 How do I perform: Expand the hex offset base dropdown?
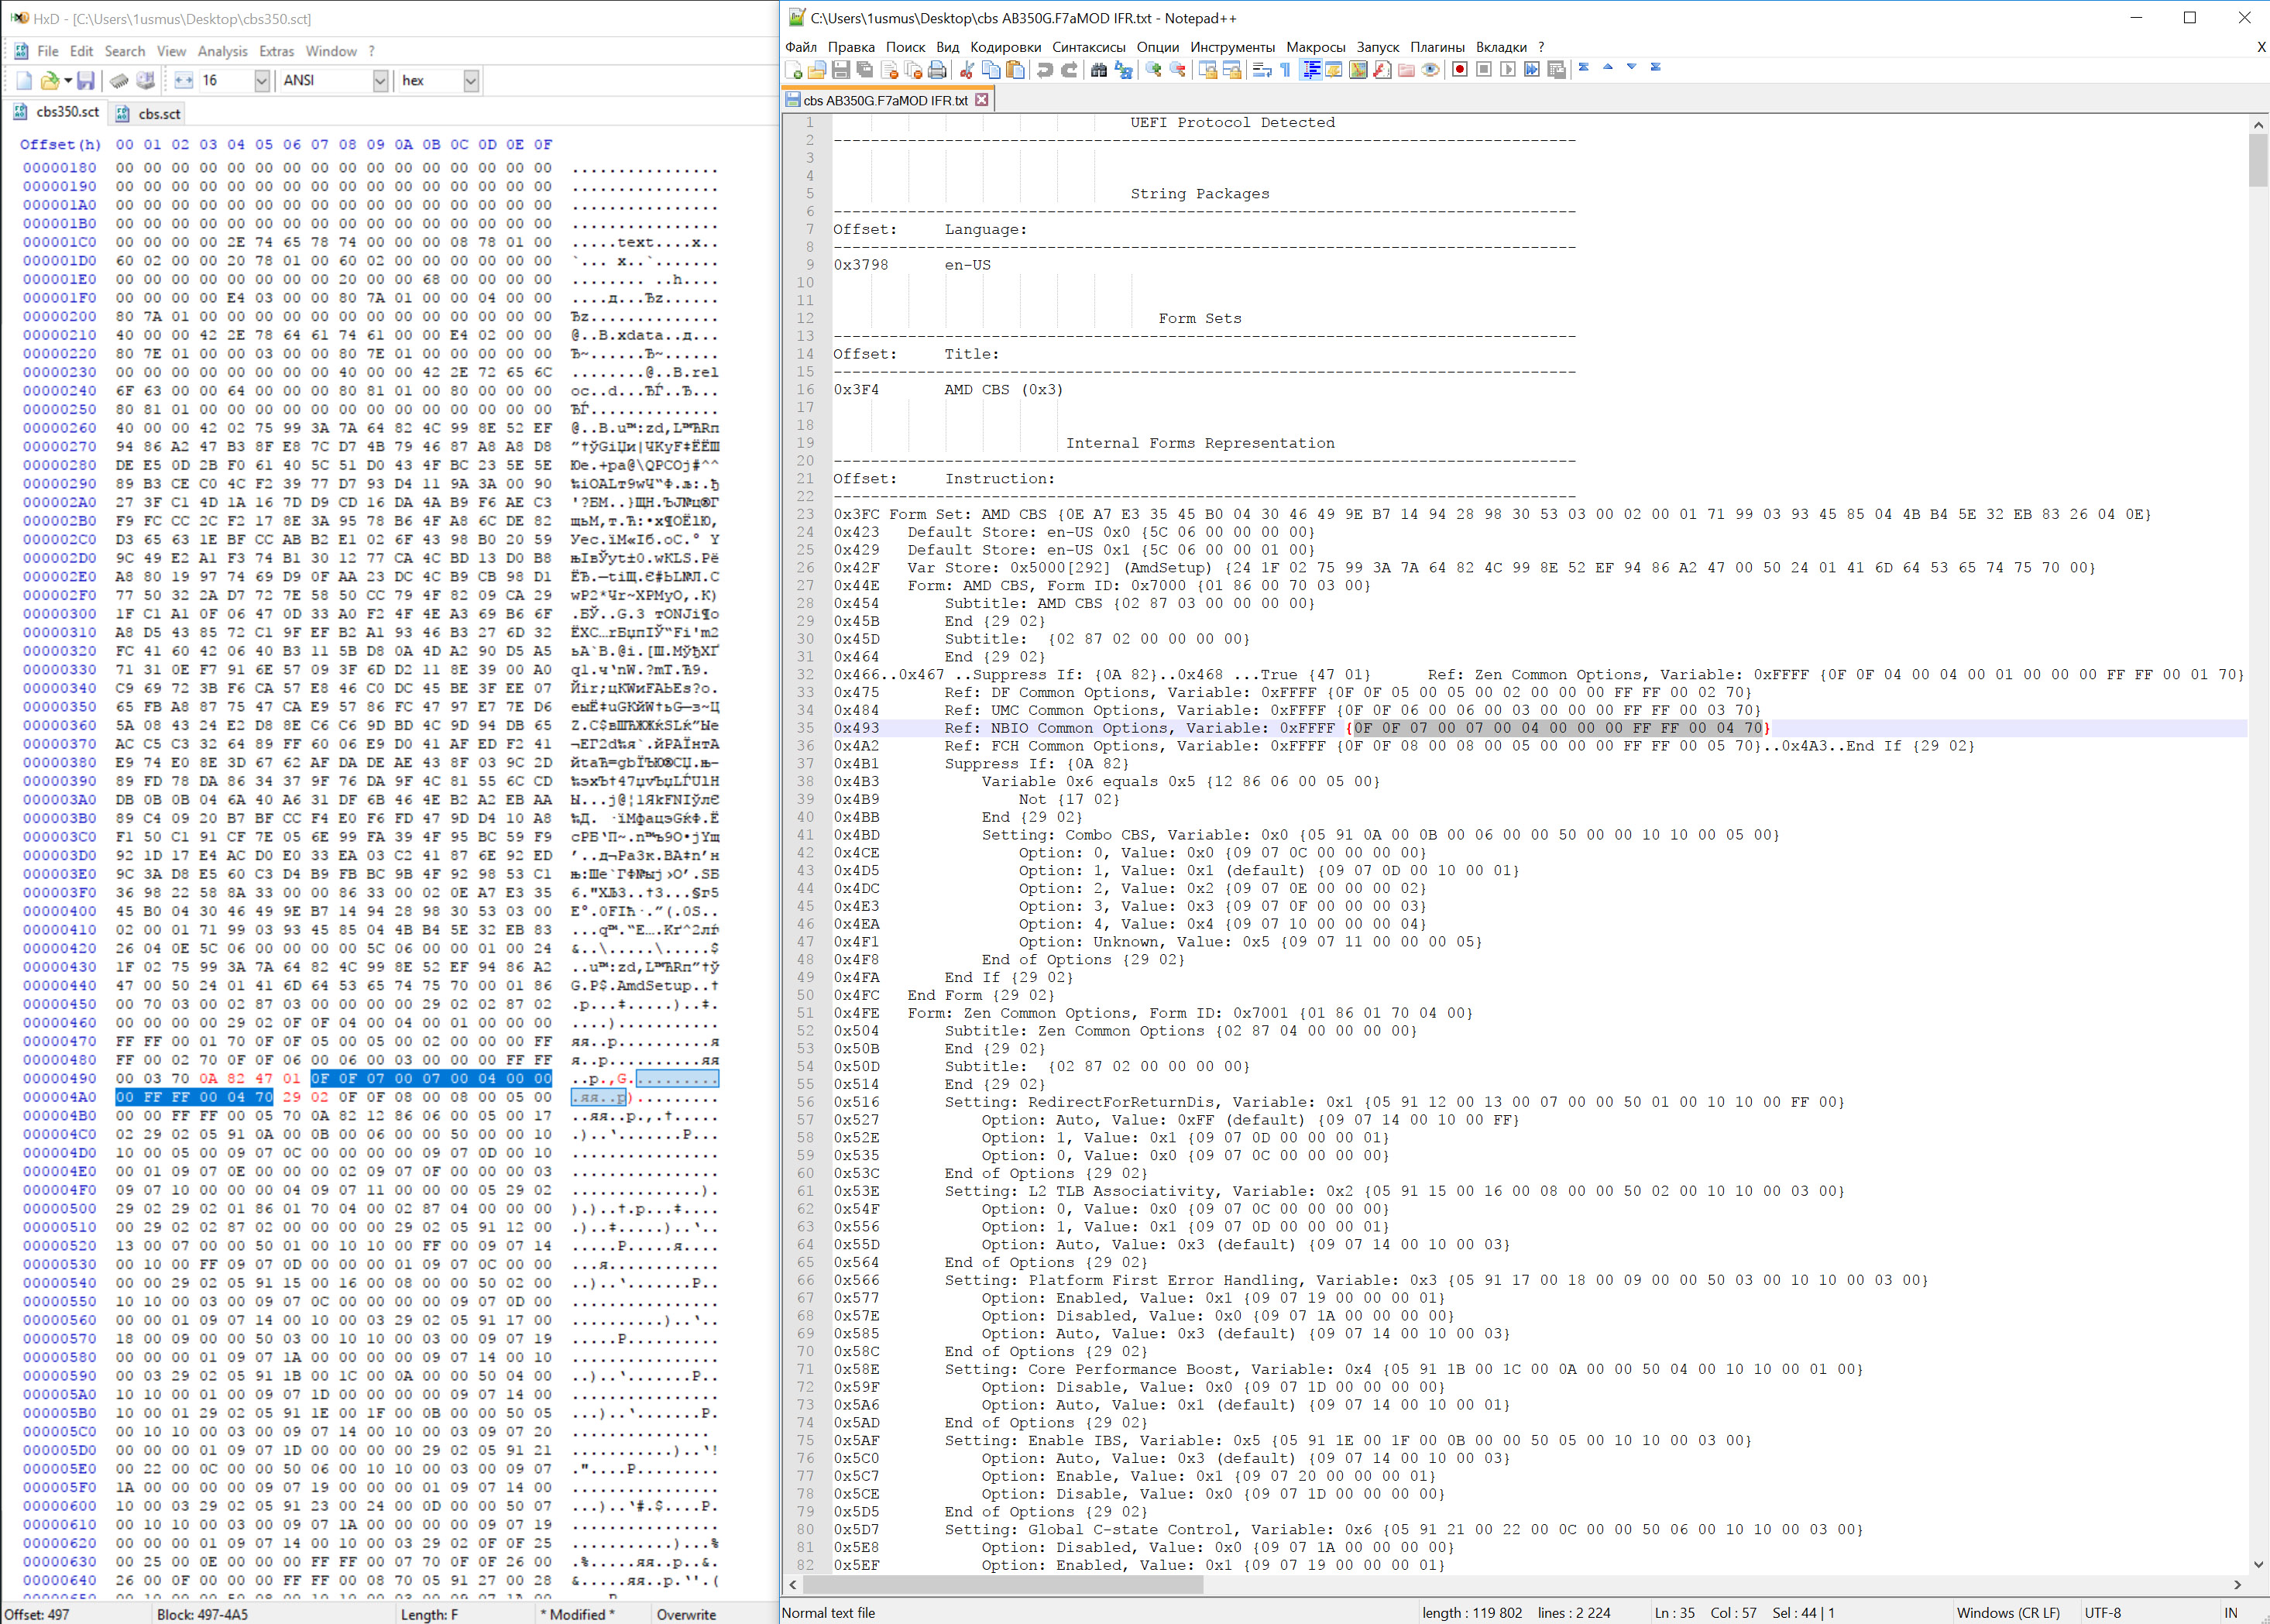tap(471, 80)
